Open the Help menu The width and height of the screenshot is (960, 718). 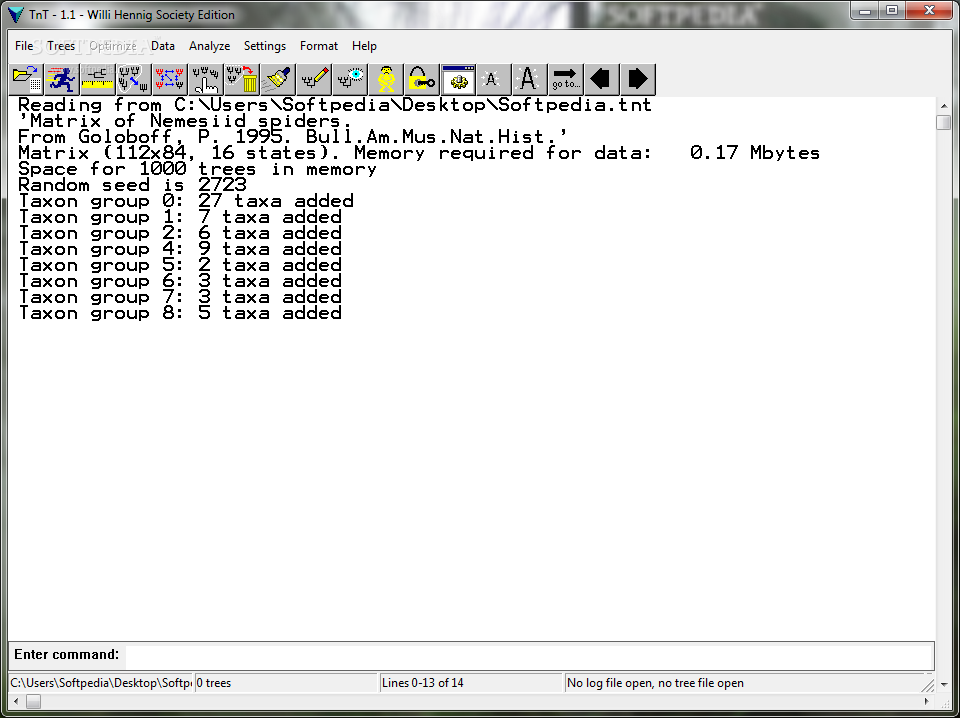click(364, 46)
